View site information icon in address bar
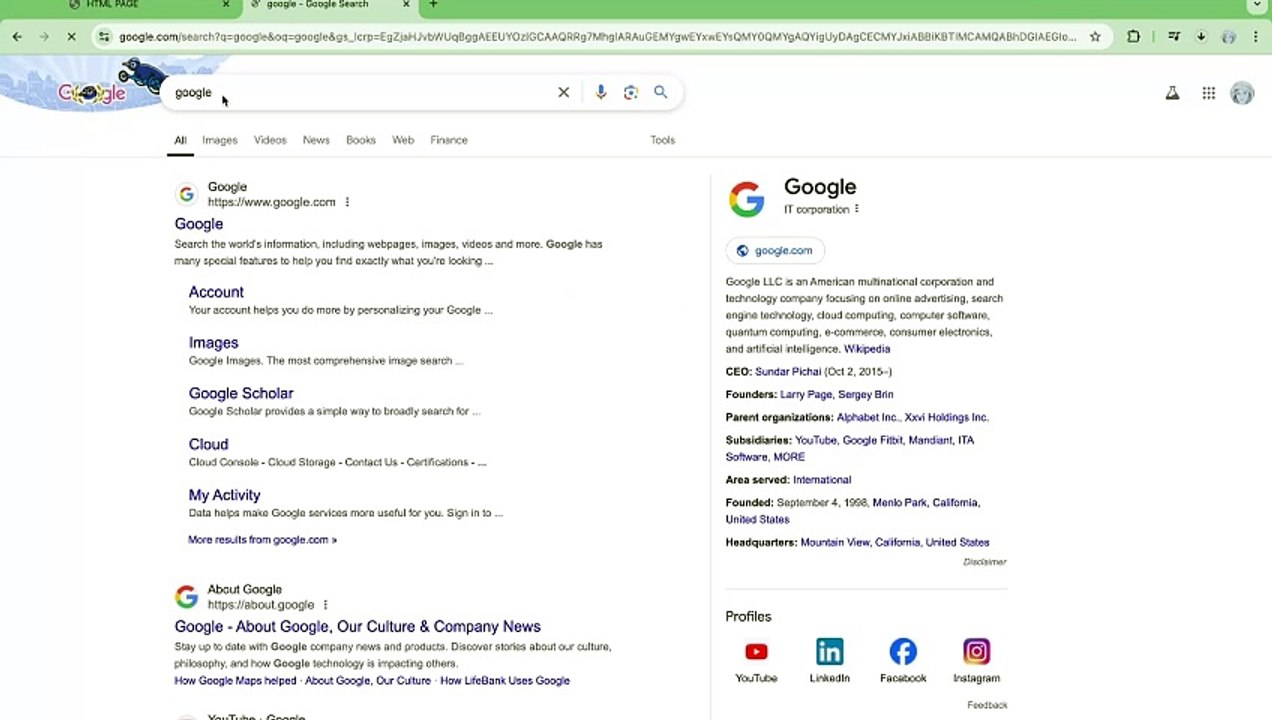 click(x=104, y=37)
